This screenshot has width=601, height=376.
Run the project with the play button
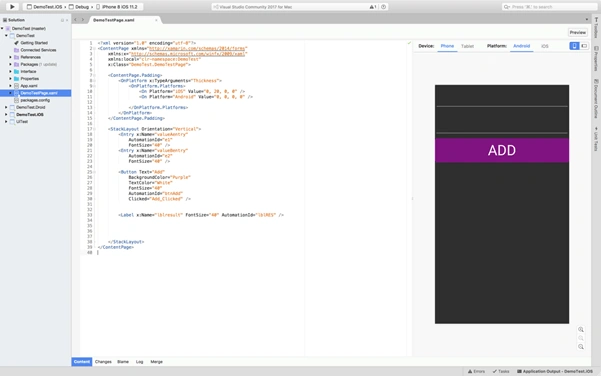tap(12, 7)
